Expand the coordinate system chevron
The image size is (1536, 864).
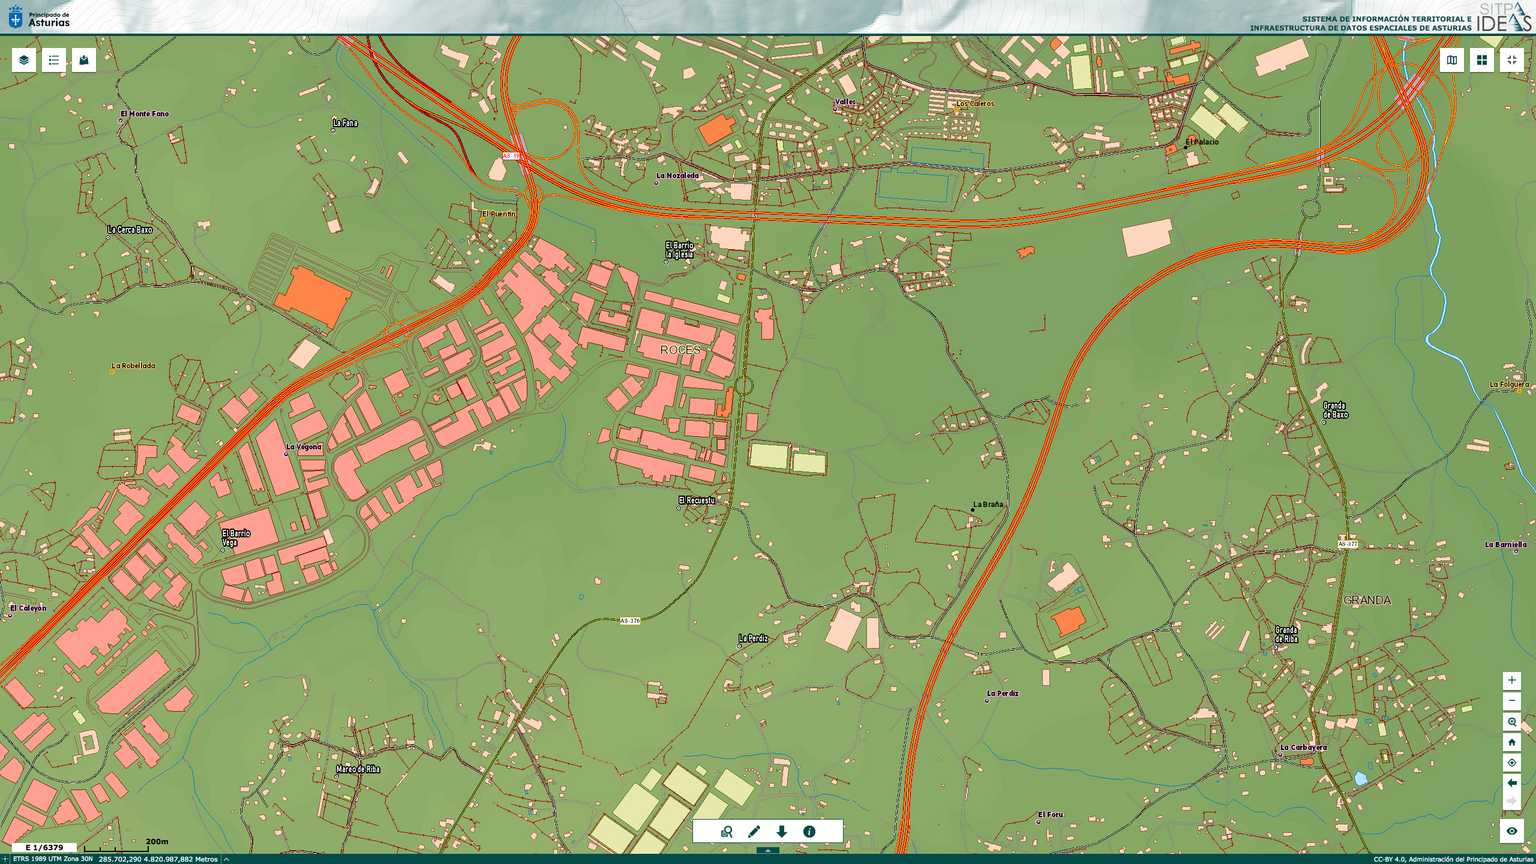pyautogui.click(x=227, y=859)
